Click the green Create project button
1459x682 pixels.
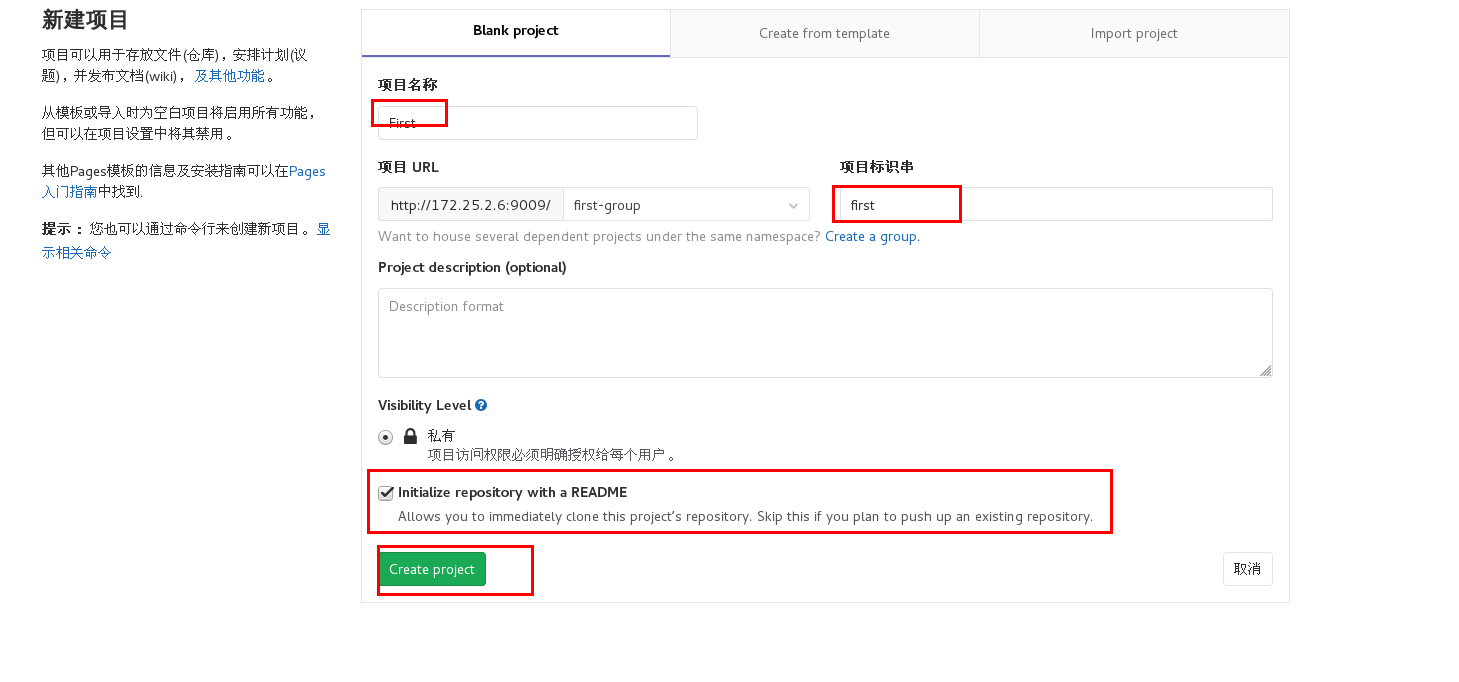pos(432,569)
